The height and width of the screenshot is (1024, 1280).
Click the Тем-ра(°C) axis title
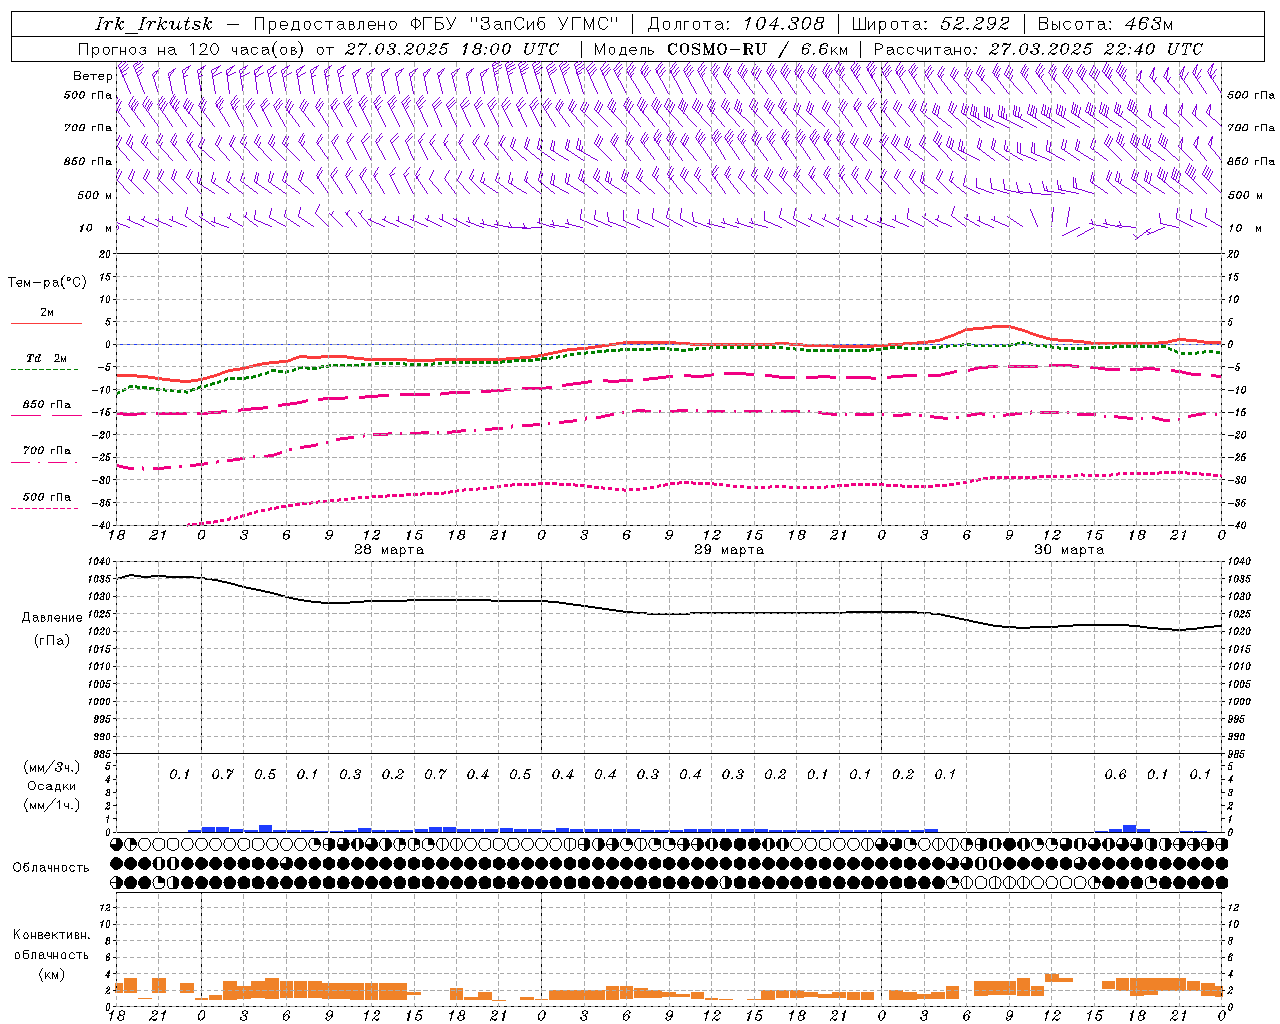tap(47, 283)
